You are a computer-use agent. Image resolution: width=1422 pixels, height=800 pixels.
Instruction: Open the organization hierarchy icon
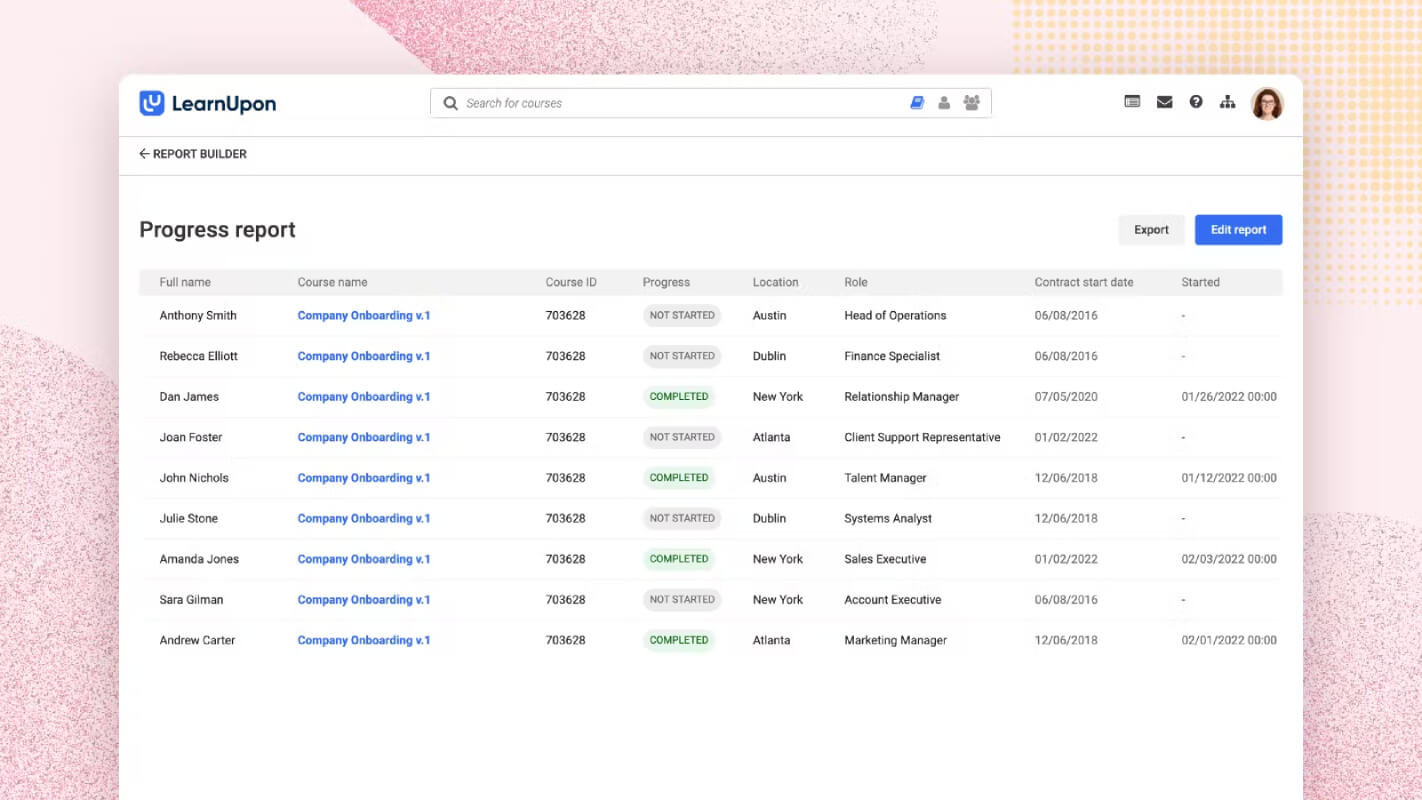[1227, 102]
